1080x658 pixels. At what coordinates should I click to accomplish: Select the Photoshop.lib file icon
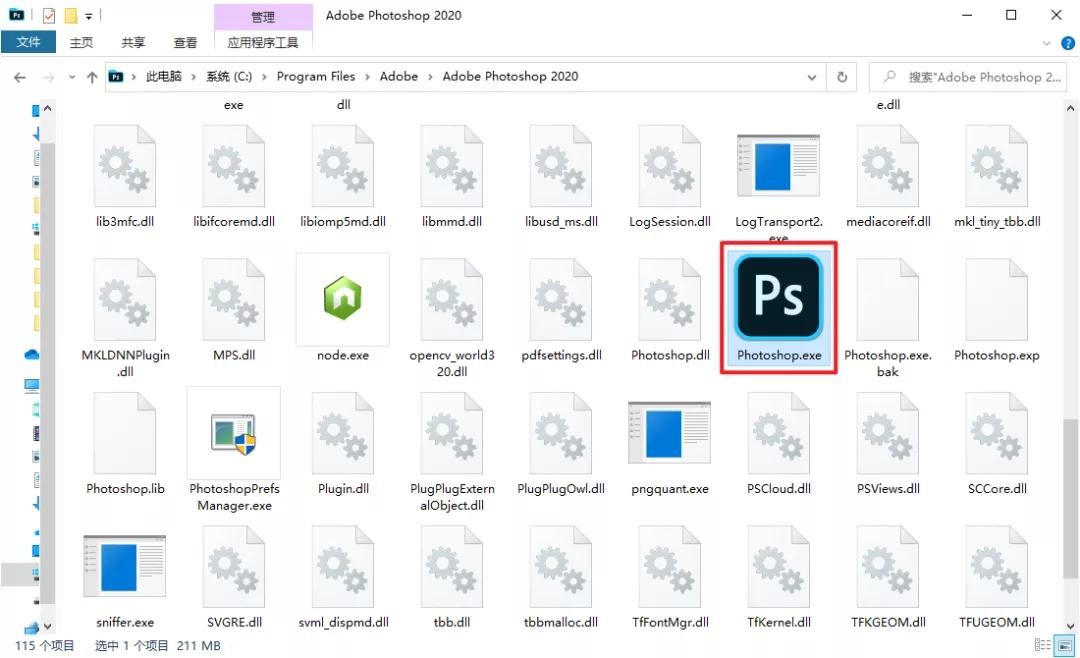[125, 433]
